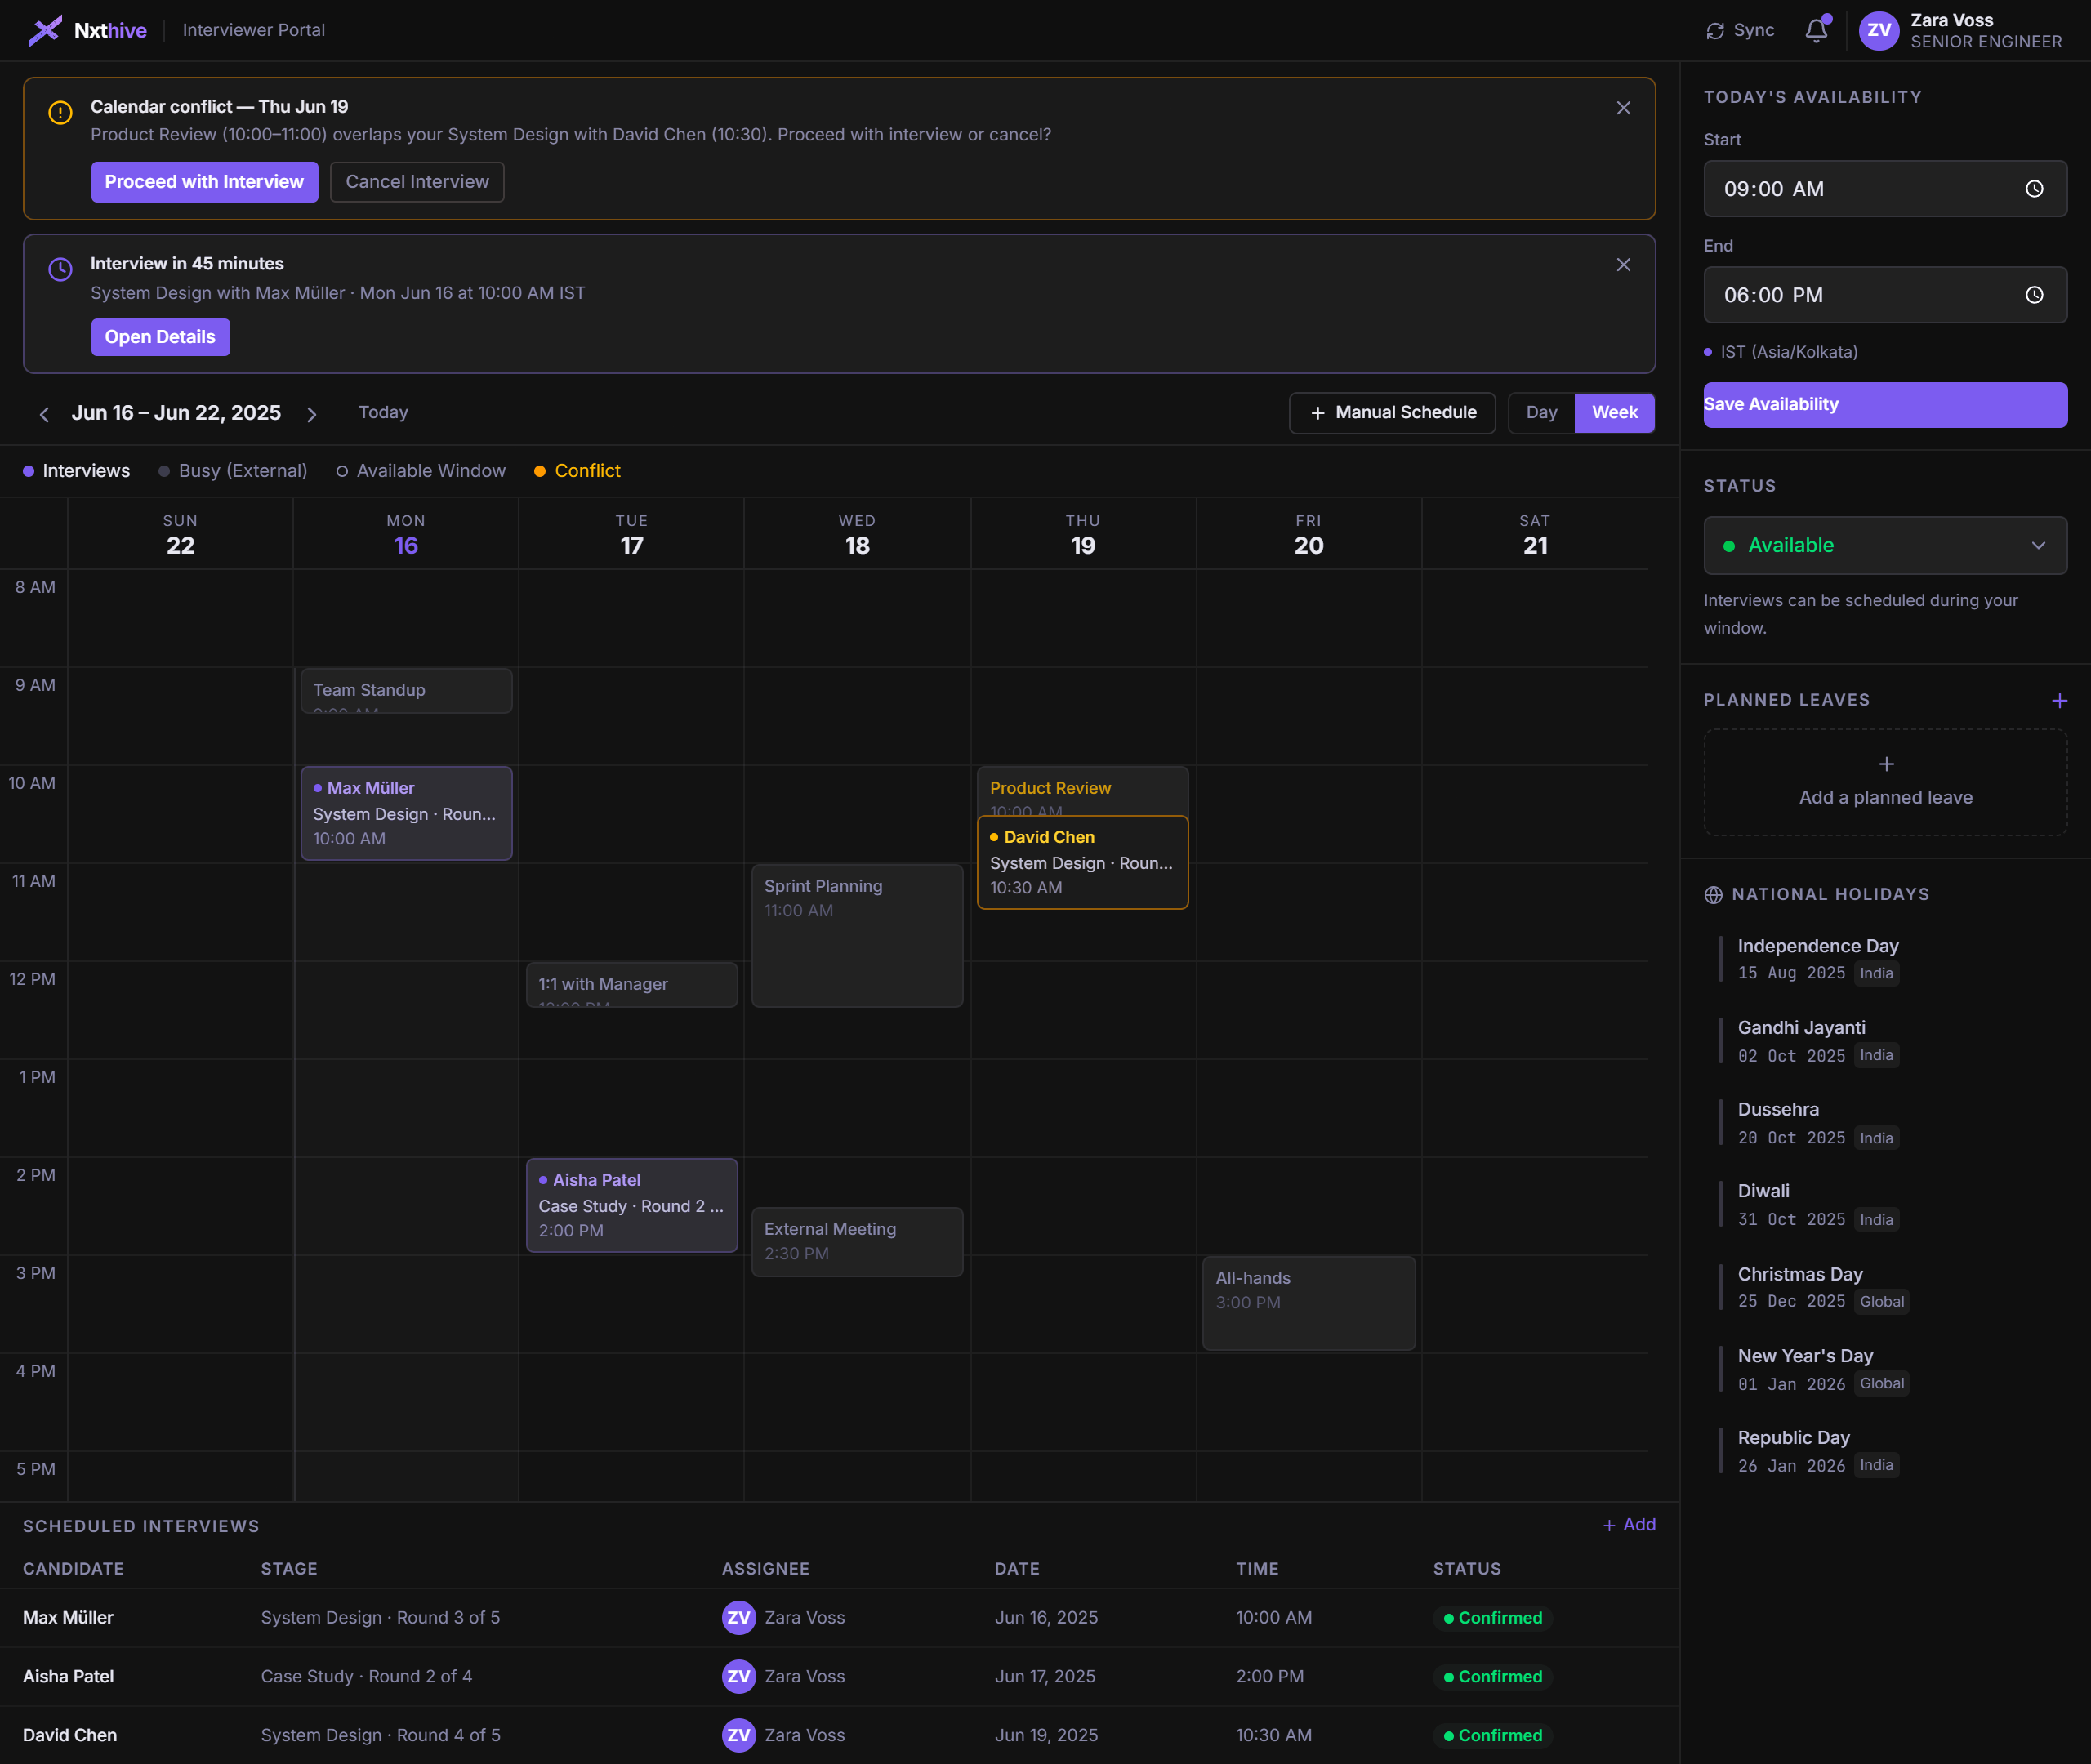Dismiss the calendar conflict alert
This screenshot has width=2091, height=1764.
(1623, 108)
